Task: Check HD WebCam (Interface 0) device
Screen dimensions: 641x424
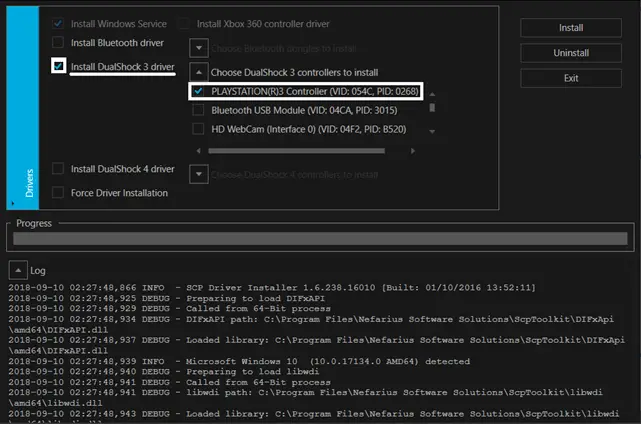Action: [x=198, y=129]
